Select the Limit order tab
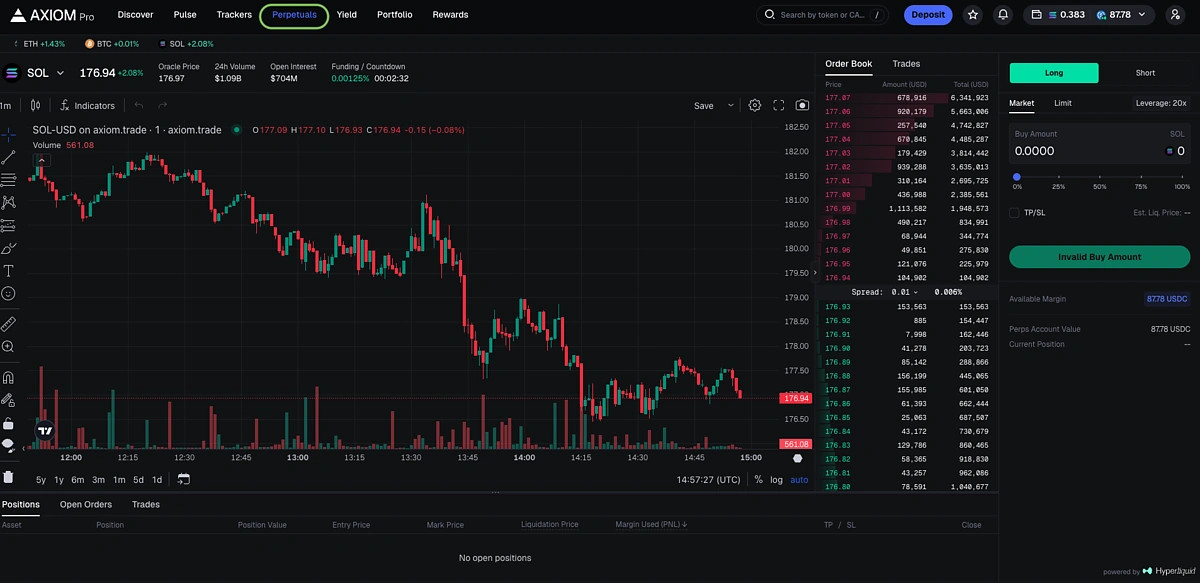Viewport: 1200px width, 583px height. 1062,103
